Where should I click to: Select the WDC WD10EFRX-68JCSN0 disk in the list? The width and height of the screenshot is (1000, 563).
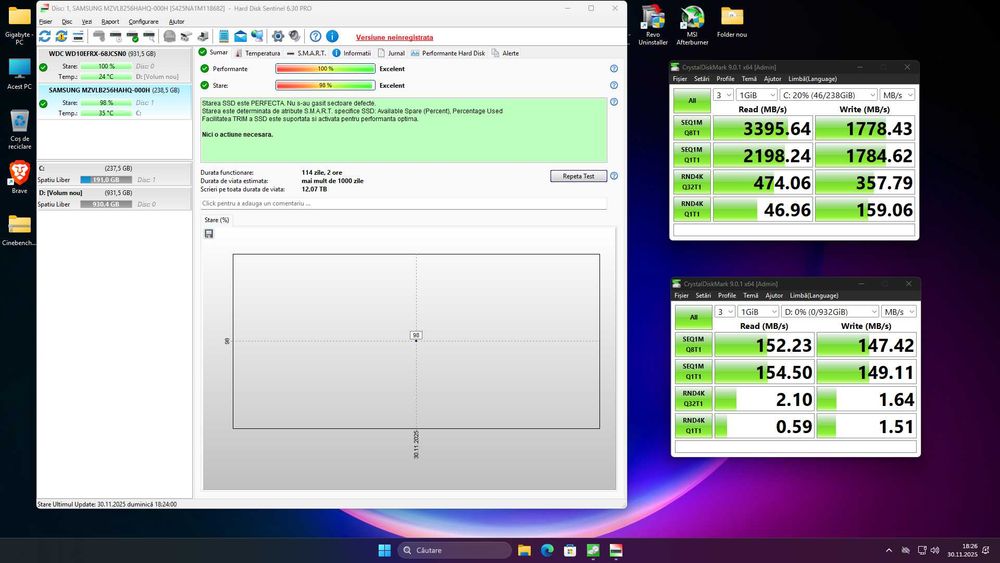[x=114, y=65]
